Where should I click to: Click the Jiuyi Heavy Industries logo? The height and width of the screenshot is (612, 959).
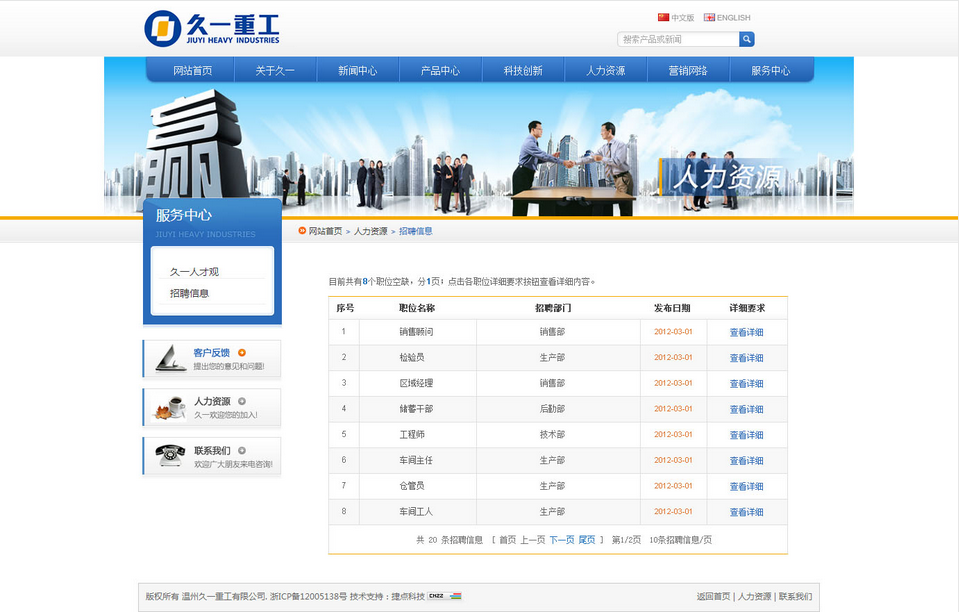pos(212,28)
